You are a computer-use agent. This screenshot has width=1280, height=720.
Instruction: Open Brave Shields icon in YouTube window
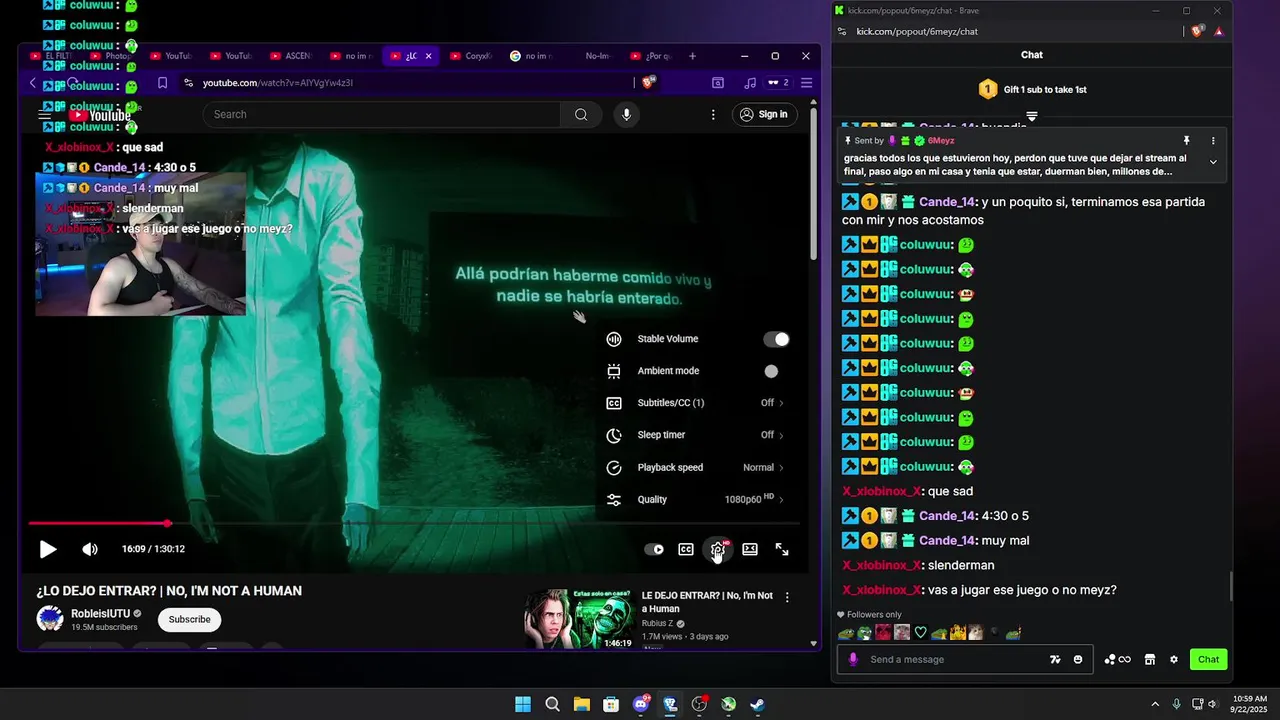(648, 83)
